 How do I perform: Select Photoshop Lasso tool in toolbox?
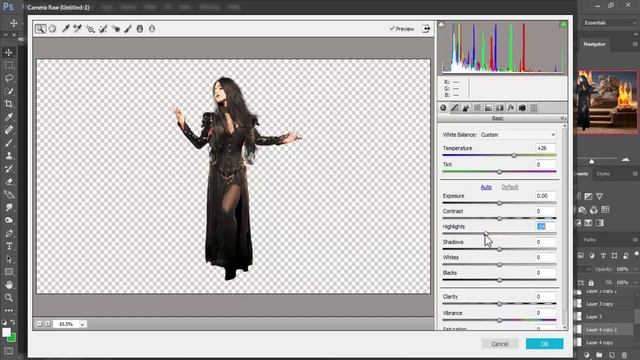(9, 78)
